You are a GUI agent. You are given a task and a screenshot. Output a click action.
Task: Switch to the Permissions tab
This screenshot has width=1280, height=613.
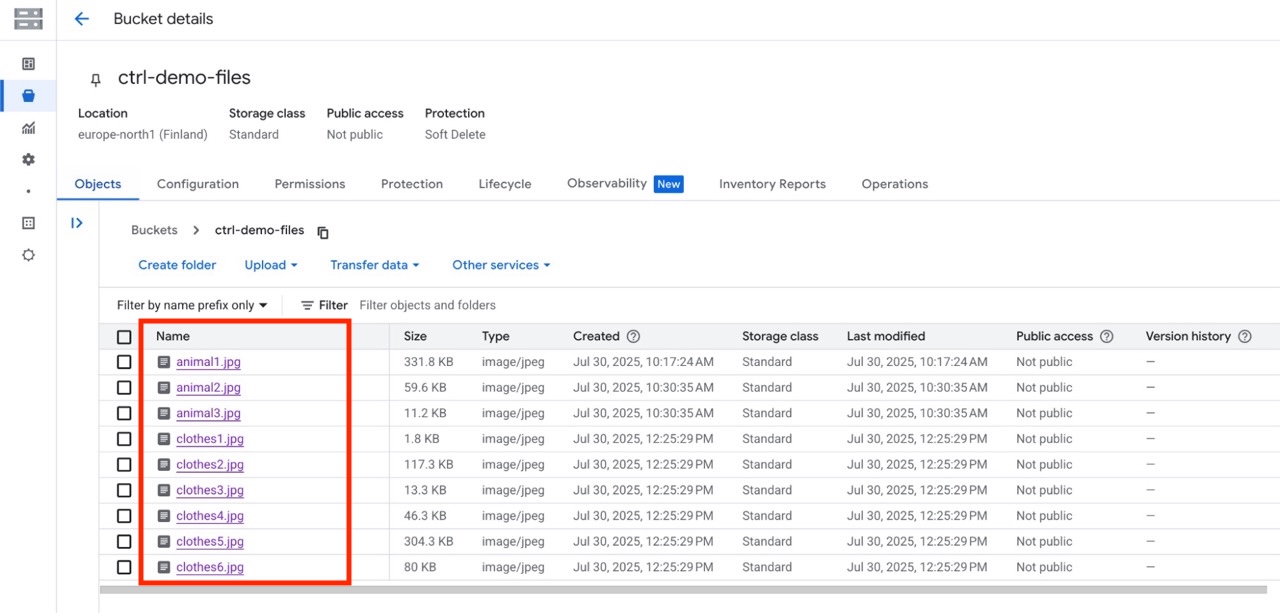[x=310, y=184]
